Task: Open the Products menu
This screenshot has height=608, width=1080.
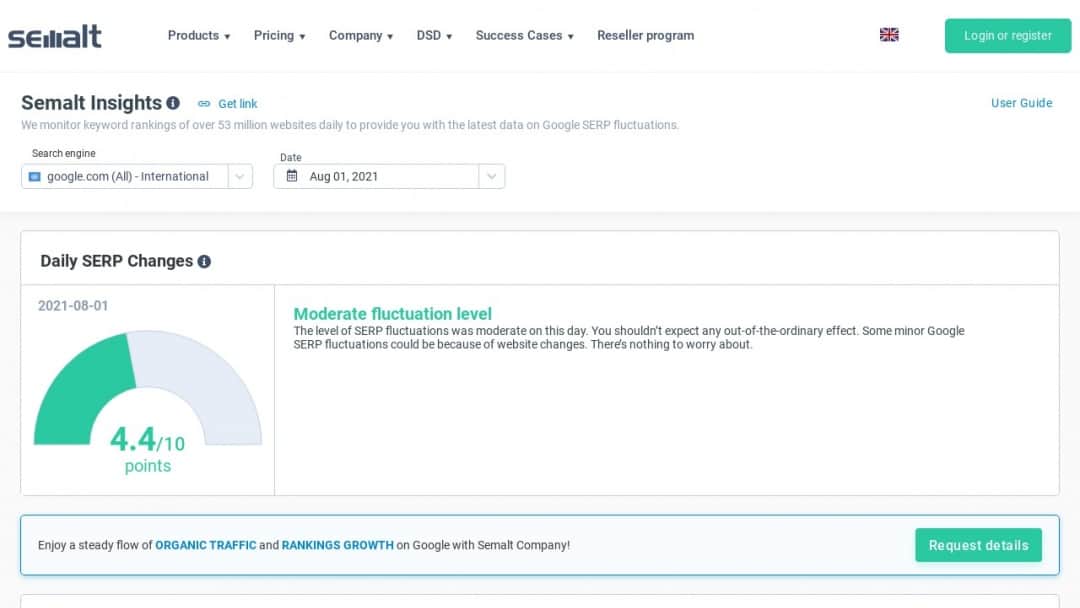Action: [x=199, y=36]
